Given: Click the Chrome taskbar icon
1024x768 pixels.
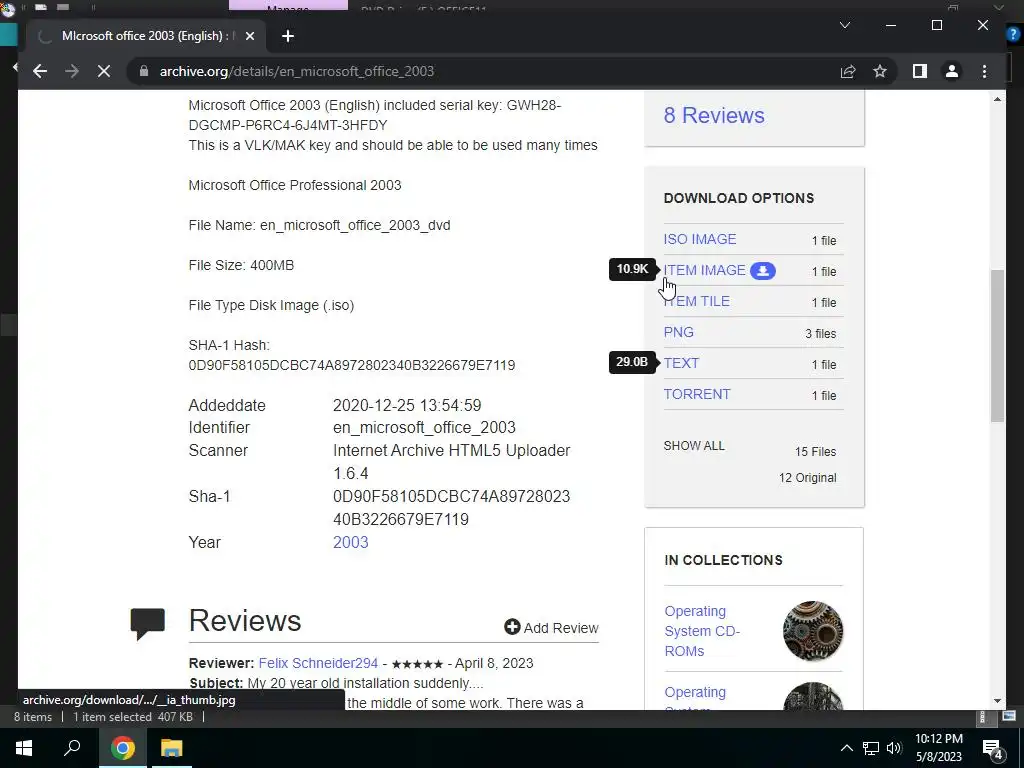Looking at the screenshot, I should click(x=122, y=748).
